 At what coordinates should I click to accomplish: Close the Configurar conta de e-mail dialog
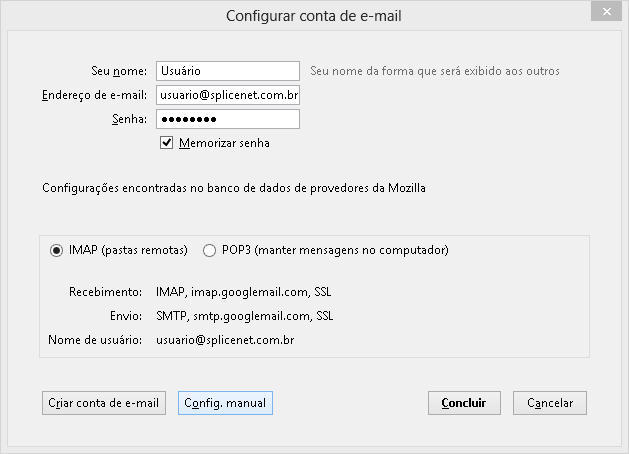(x=606, y=12)
